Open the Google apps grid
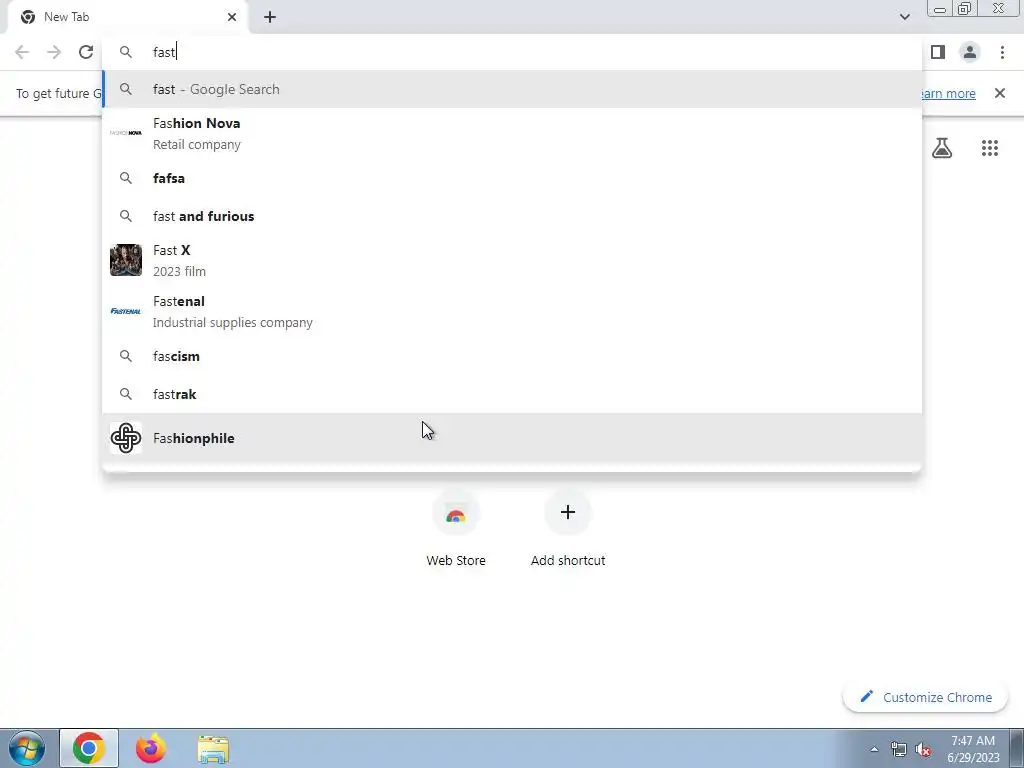 pyautogui.click(x=990, y=148)
